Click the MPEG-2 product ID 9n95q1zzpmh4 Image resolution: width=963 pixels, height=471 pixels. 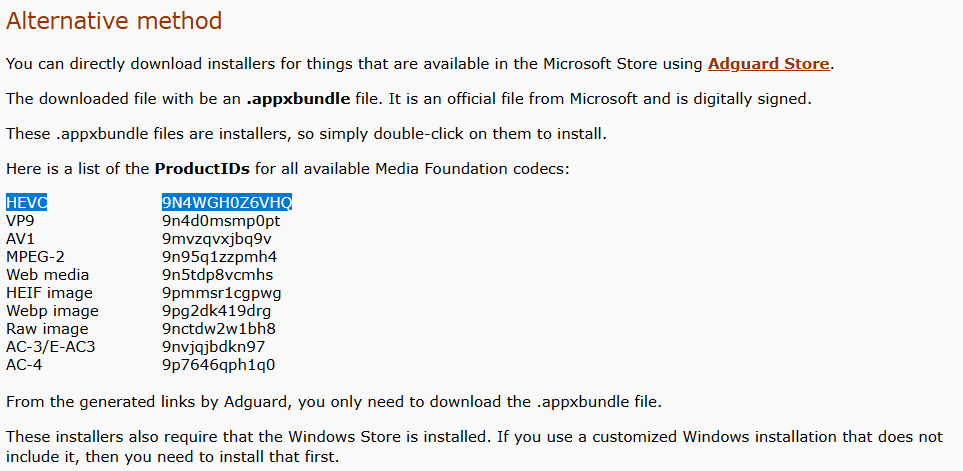tap(220, 257)
